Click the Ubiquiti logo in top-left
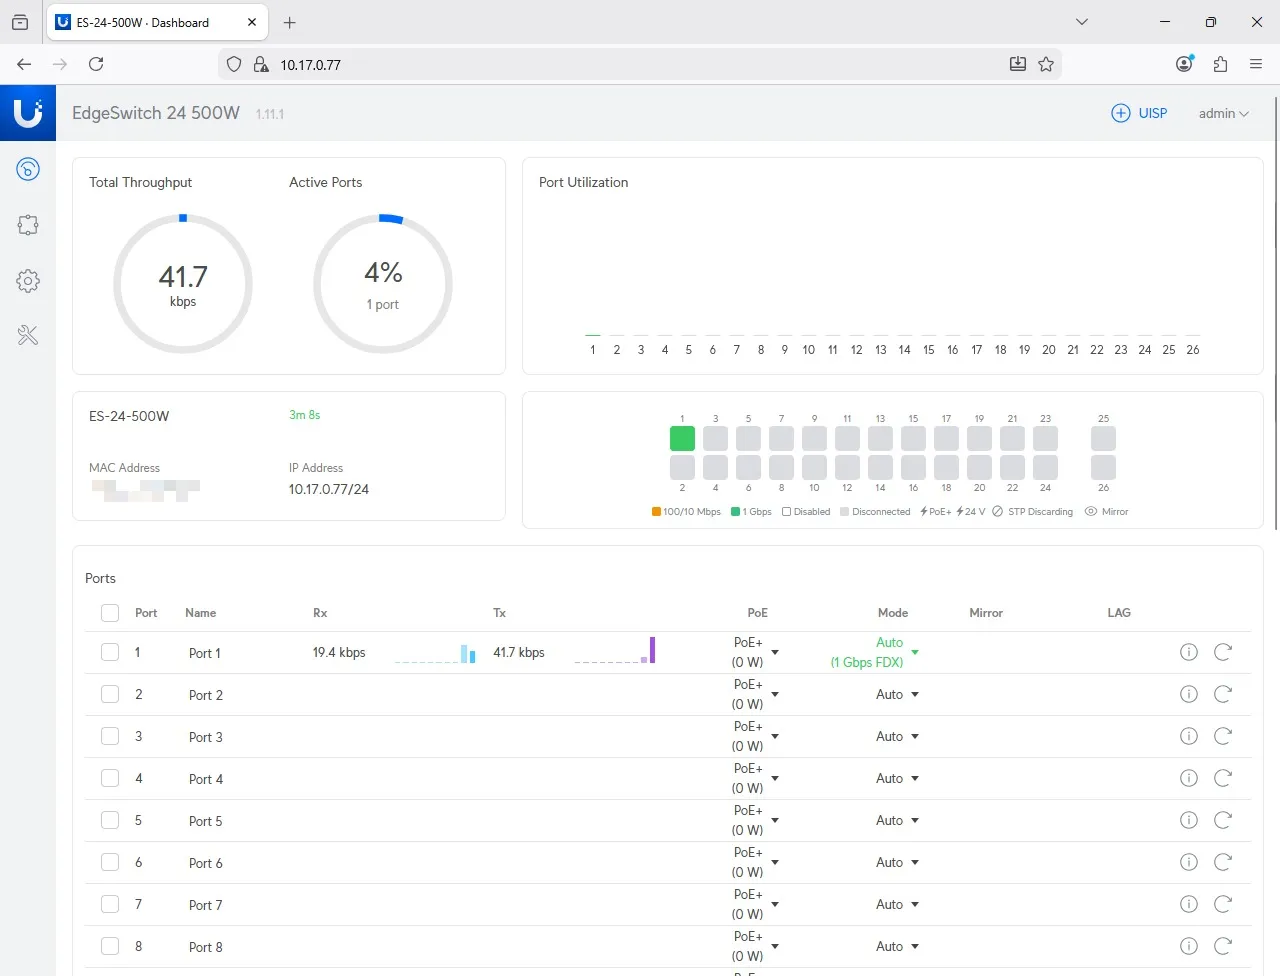This screenshot has width=1280, height=976. (x=28, y=113)
